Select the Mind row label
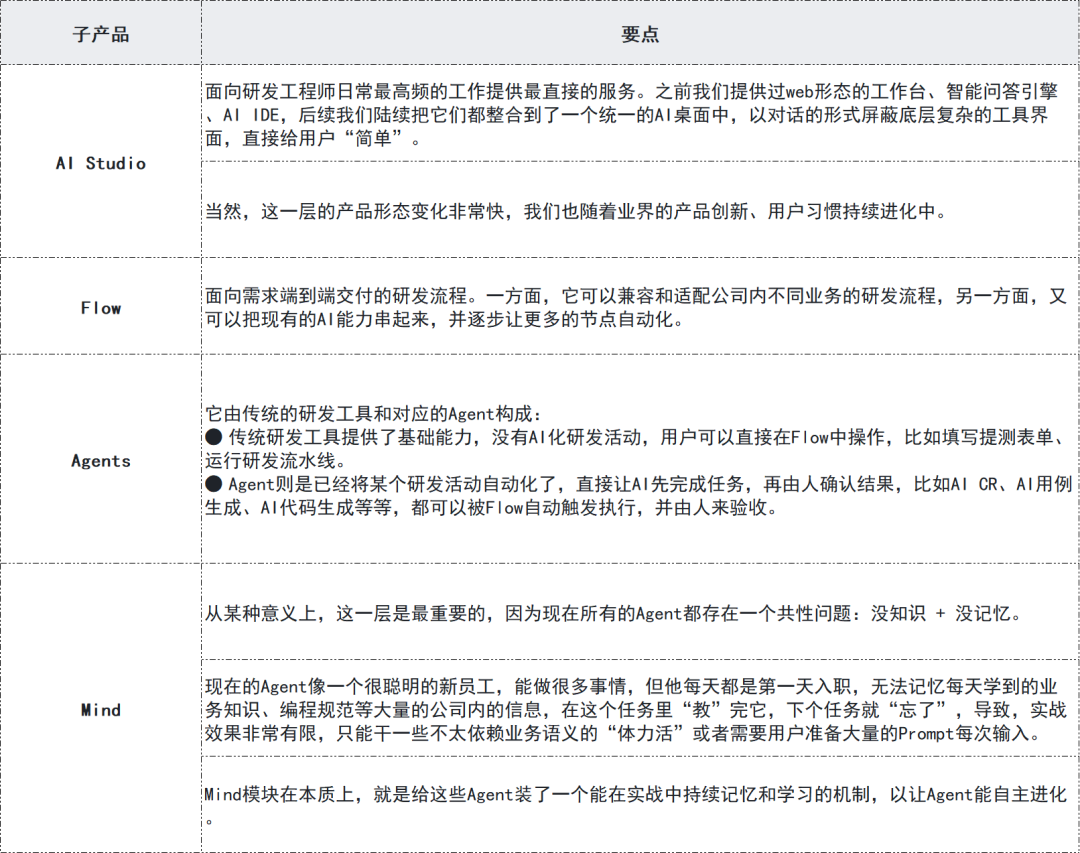Screen dimensions: 1080x853 (x=103, y=710)
